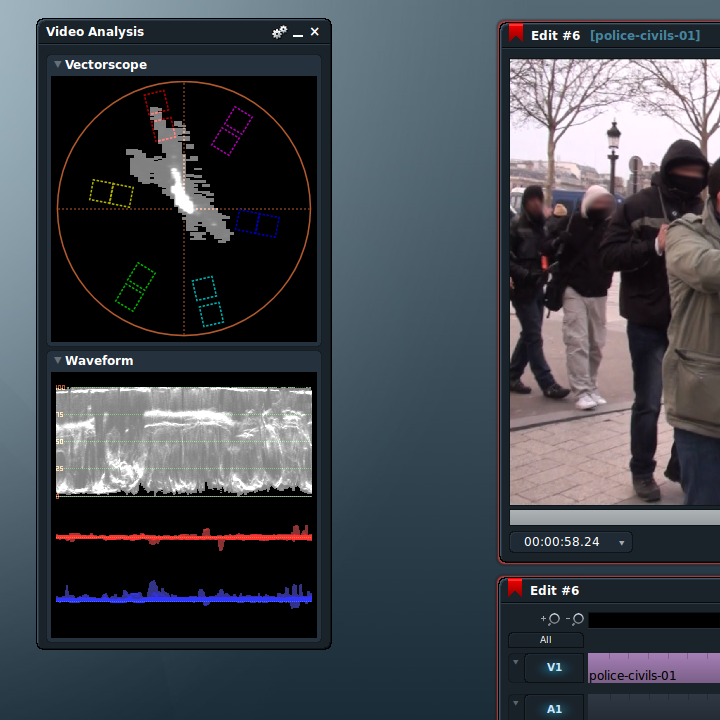Viewport: 720px width, 720px height.
Task: Open the timecode 00:00:58.24 dropdown arrow
Action: coord(621,543)
